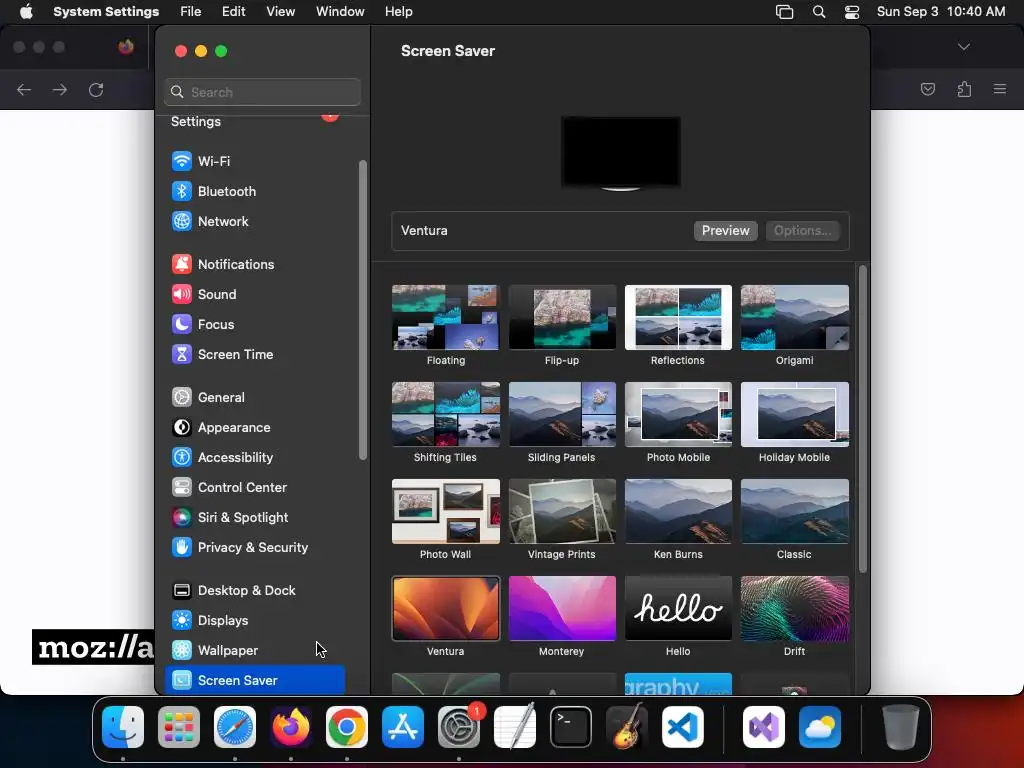Choose the Holiday Mobile screen saver
Image resolution: width=1024 pixels, height=768 pixels.
coord(795,415)
